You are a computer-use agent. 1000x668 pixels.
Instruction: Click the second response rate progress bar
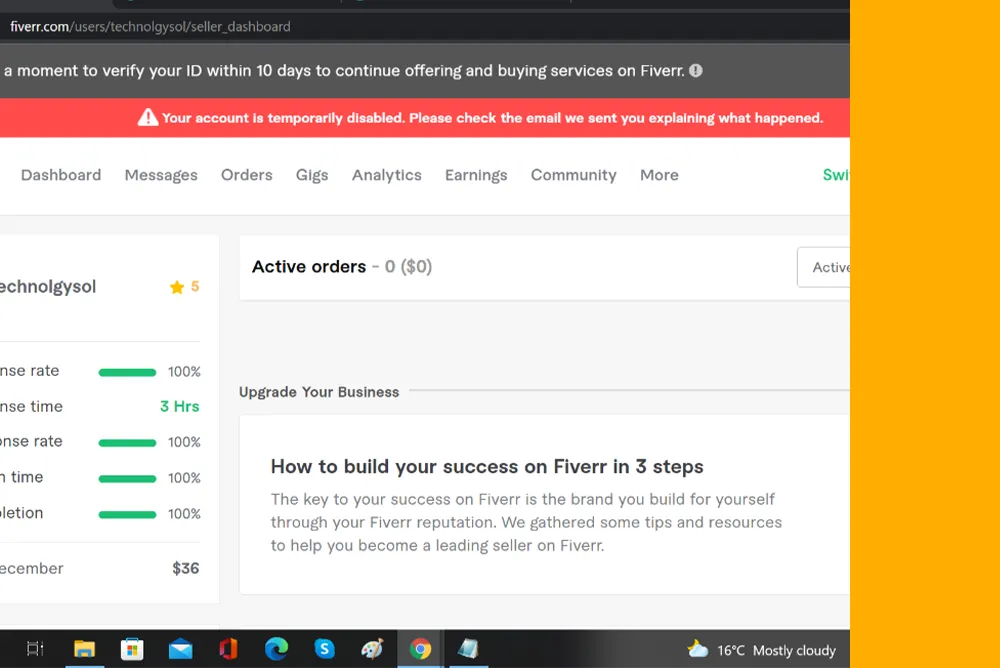click(x=127, y=442)
